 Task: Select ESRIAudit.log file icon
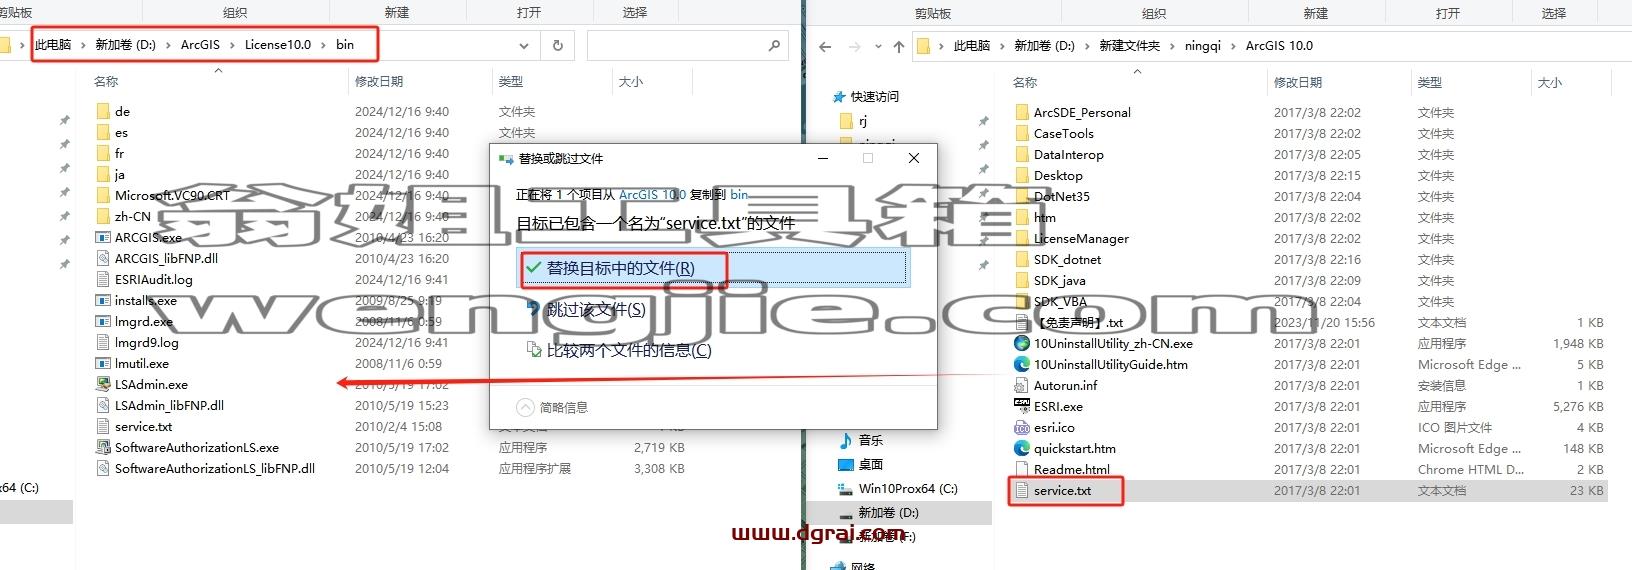coord(103,279)
